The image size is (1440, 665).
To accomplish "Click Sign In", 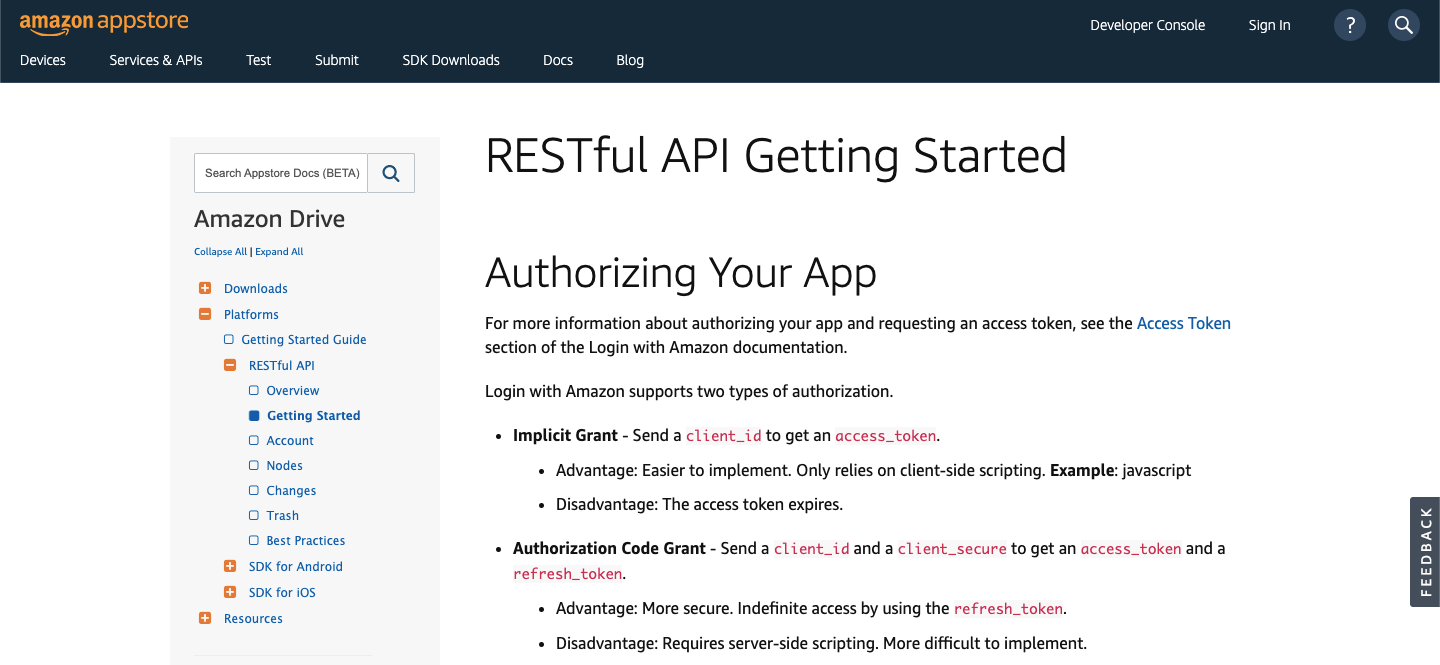I will coord(1269,24).
